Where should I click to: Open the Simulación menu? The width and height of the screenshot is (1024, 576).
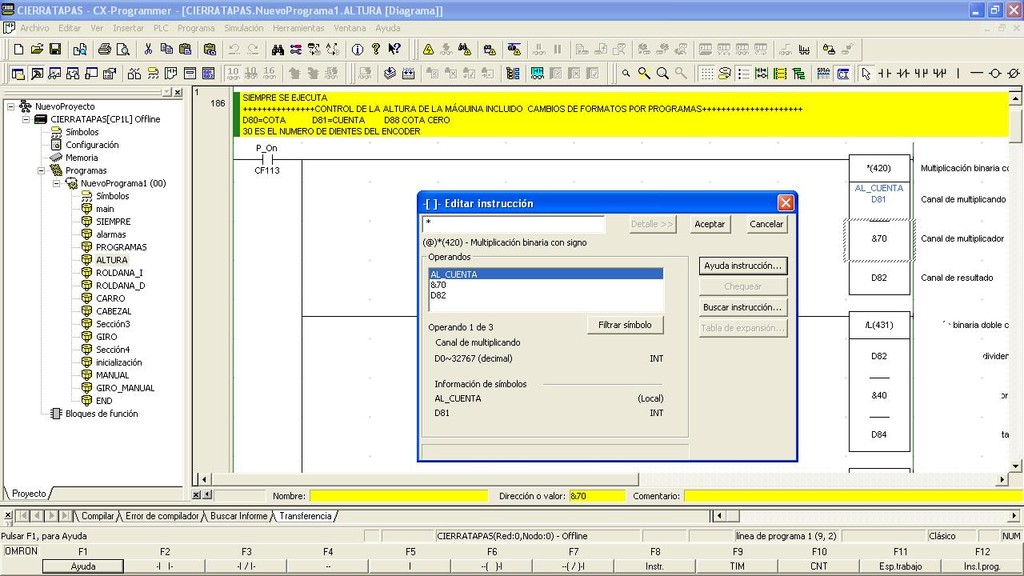244,28
